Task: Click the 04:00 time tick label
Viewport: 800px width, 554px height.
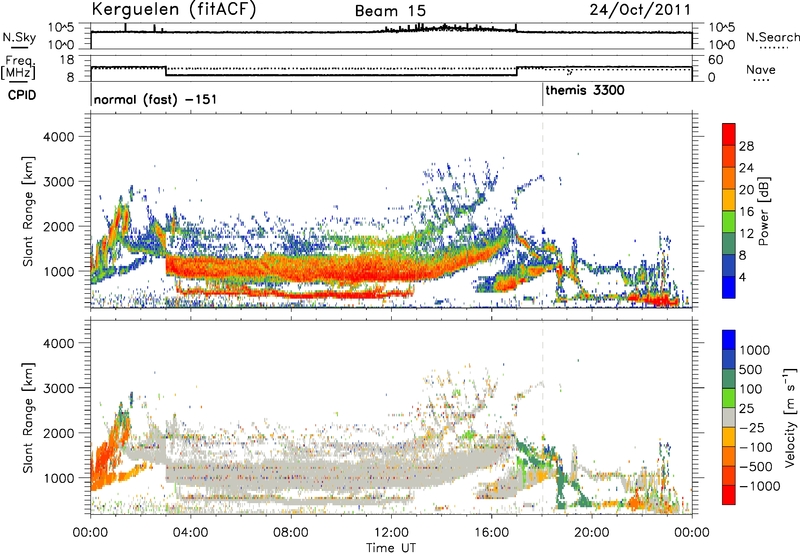Action: click(x=190, y=533)
